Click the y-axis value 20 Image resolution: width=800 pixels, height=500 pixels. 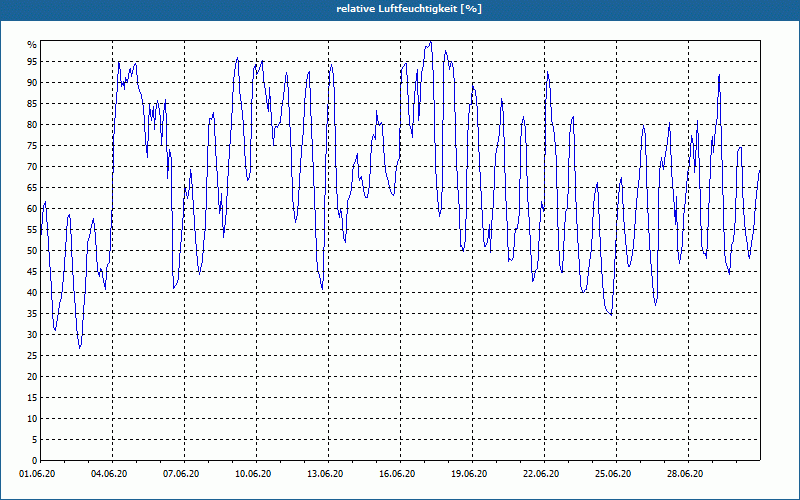click(x=32, y=377)
